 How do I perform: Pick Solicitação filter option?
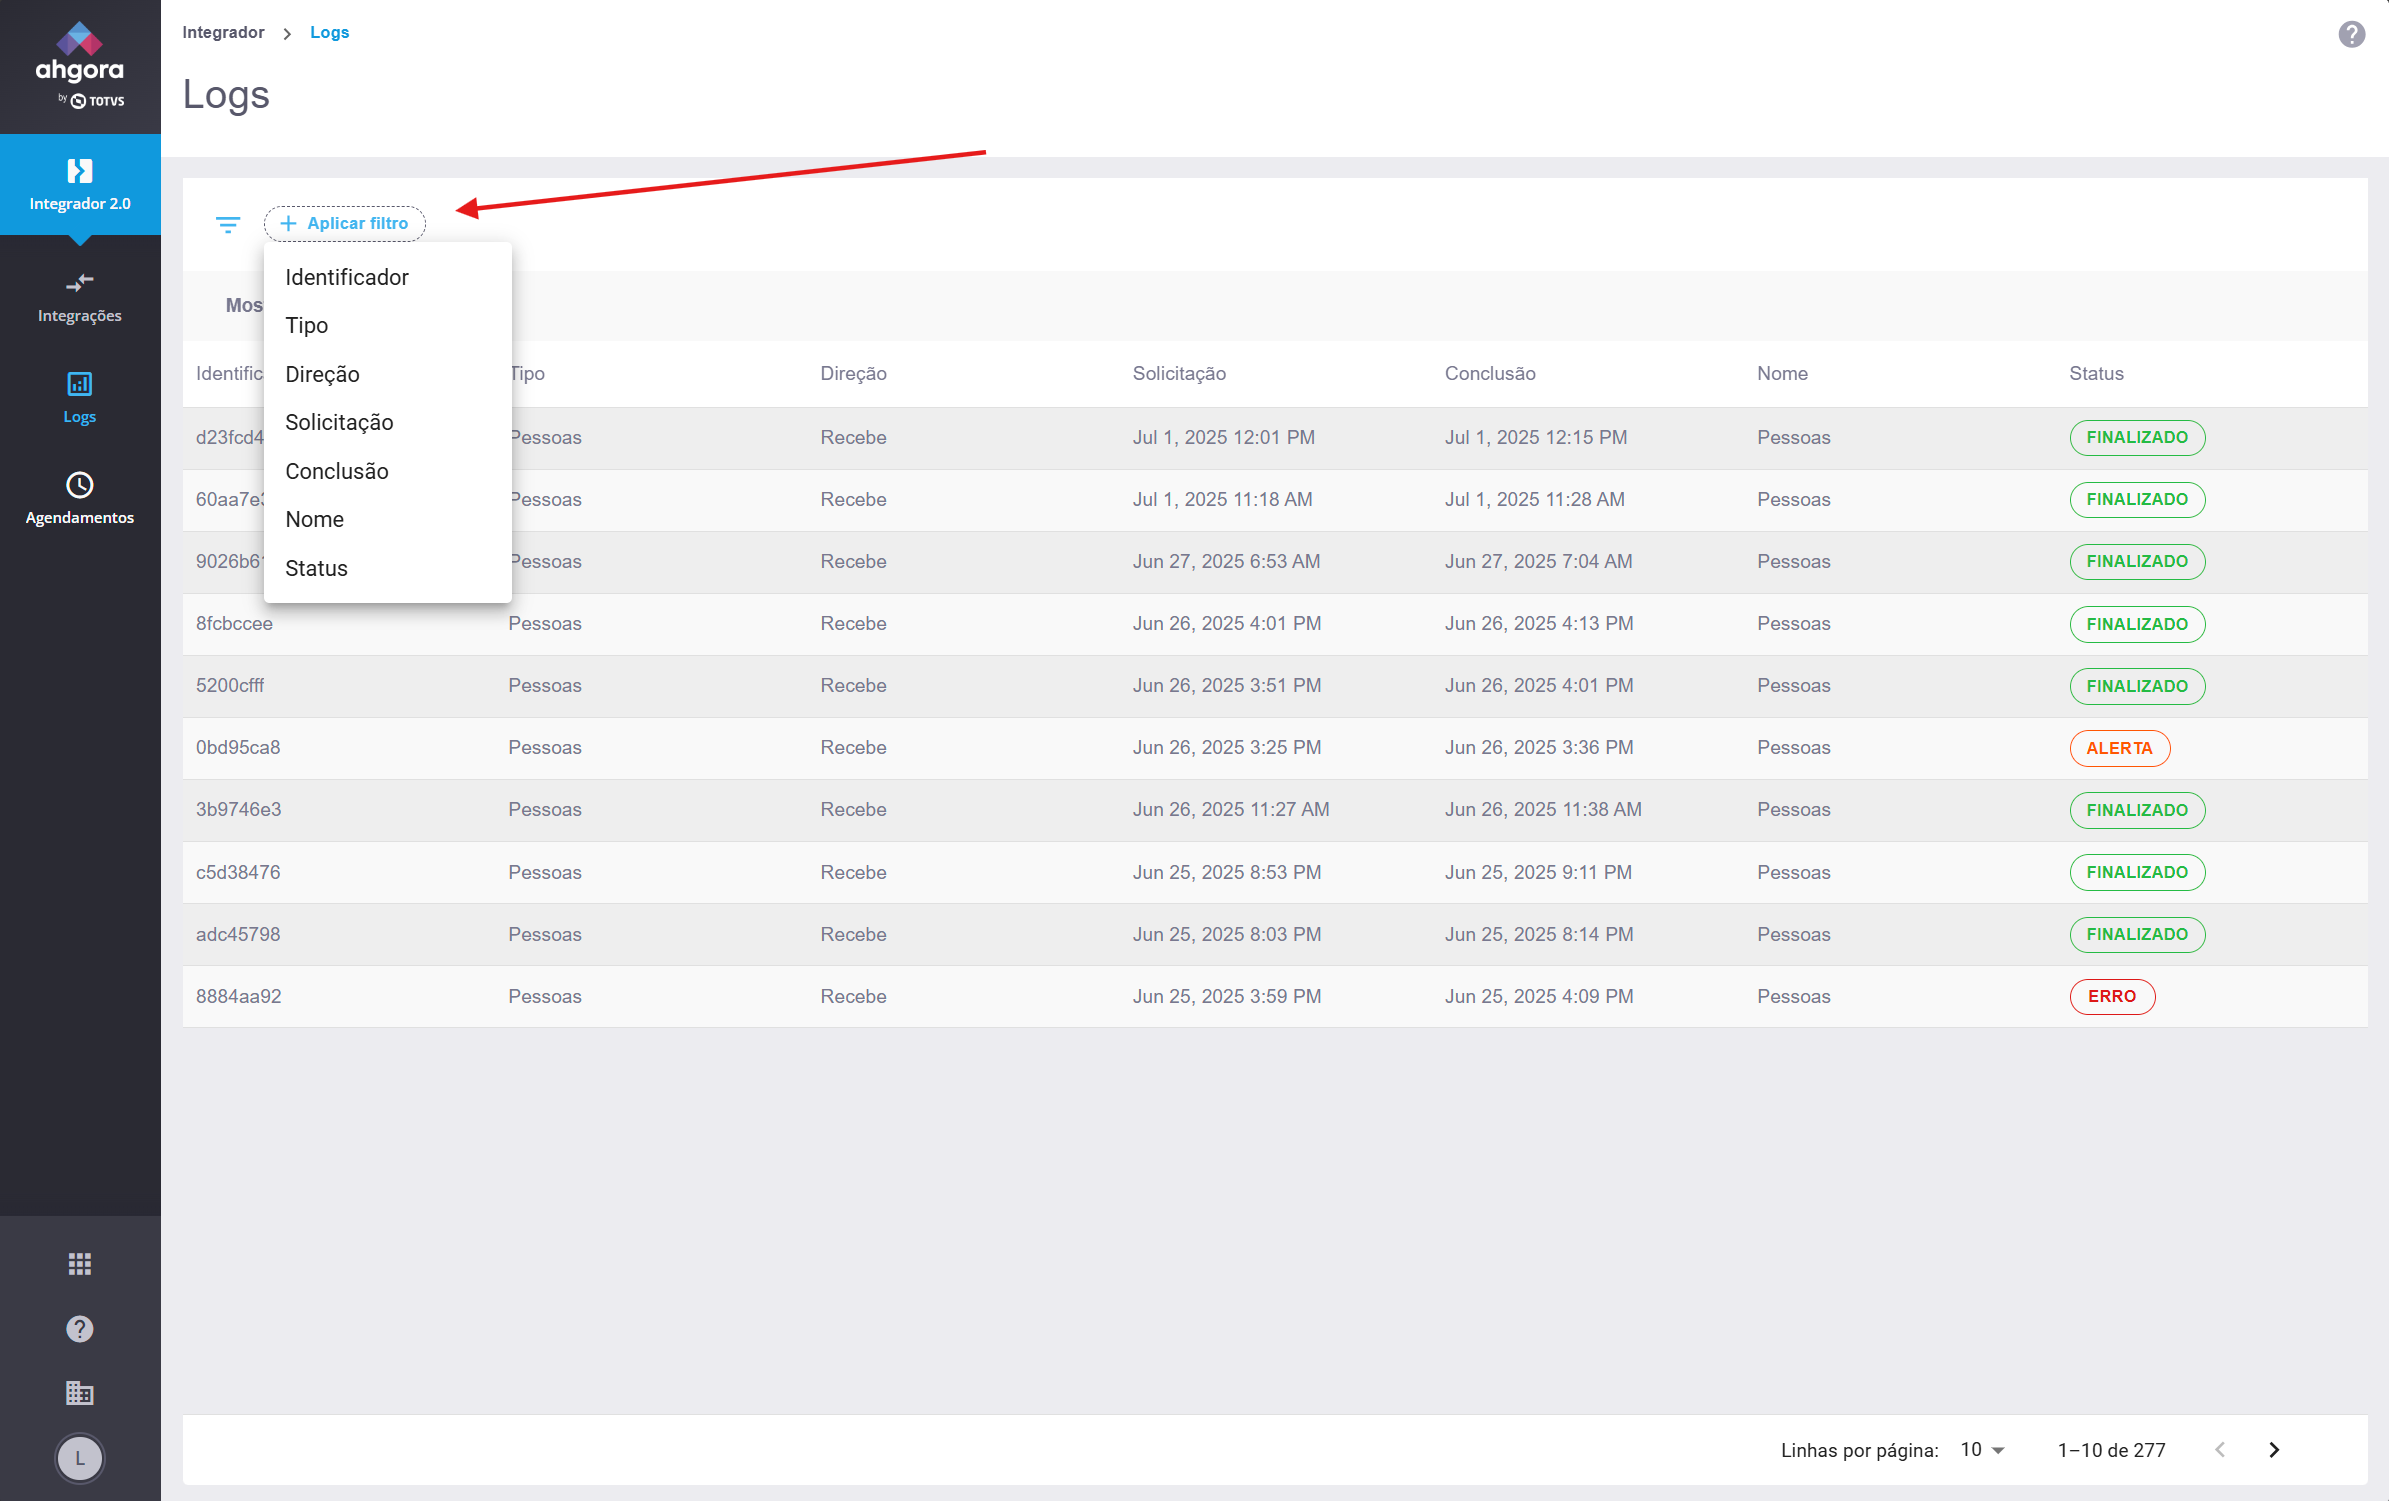pos(339,422)
